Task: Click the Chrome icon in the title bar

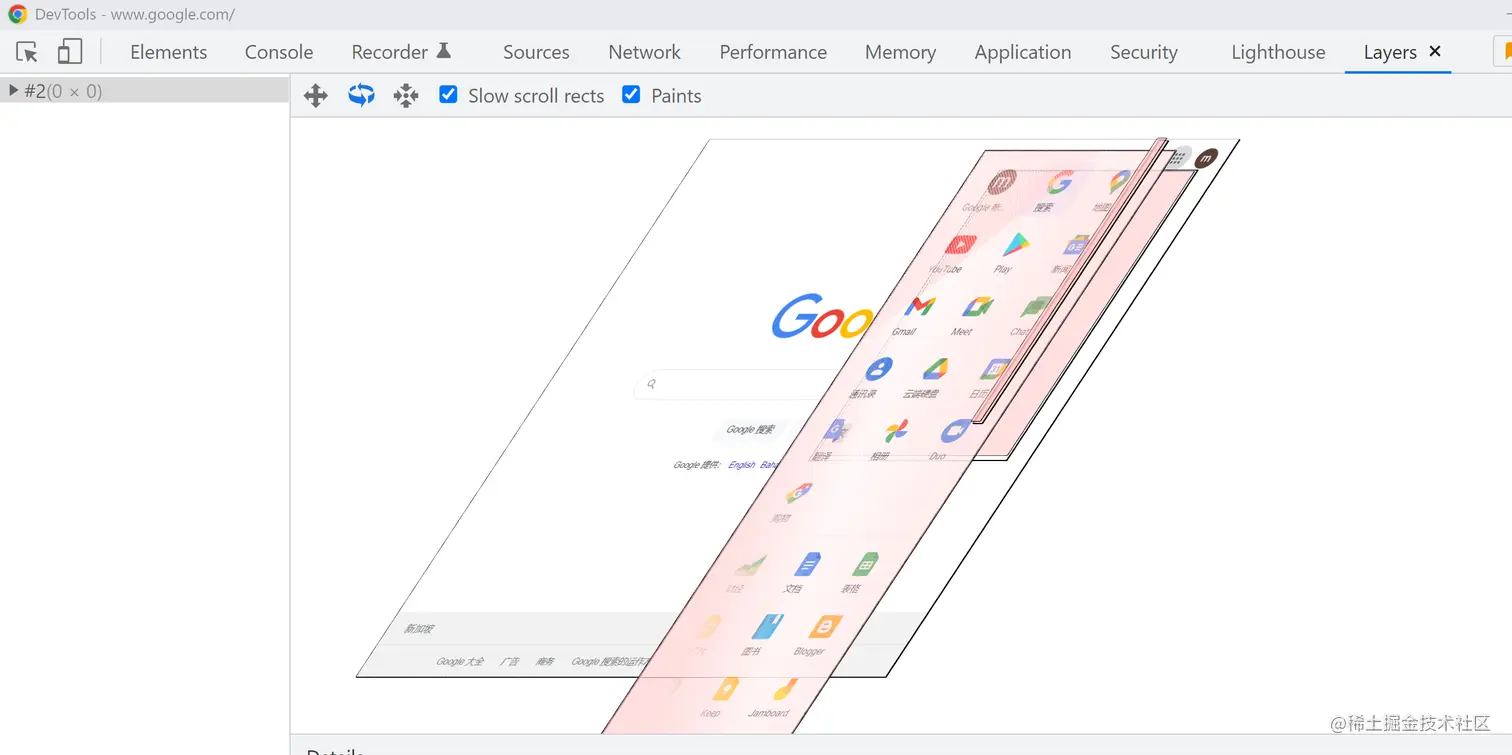Action: coord(17,14)
